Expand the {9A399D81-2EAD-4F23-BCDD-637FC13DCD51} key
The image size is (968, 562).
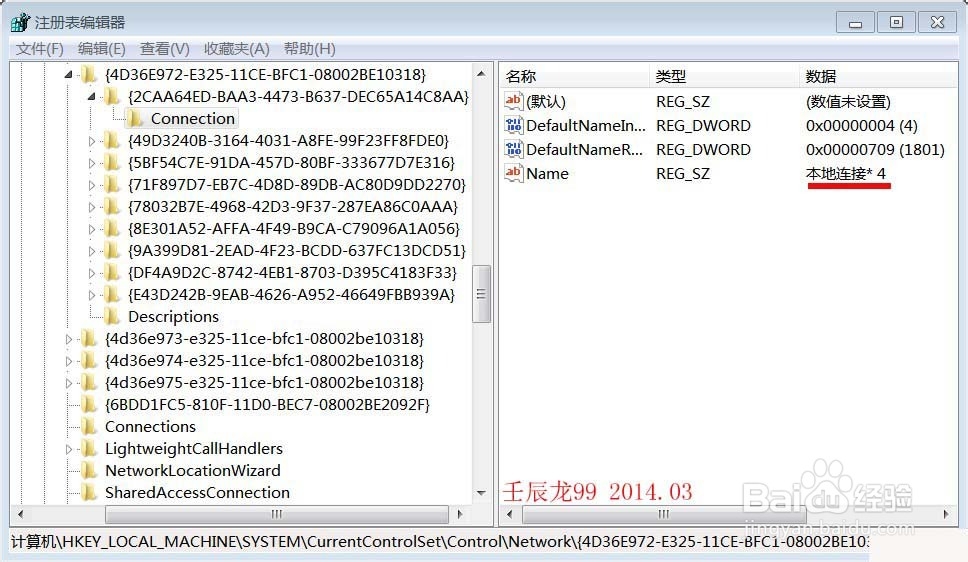pyautogui.click(x=91, y=251)
